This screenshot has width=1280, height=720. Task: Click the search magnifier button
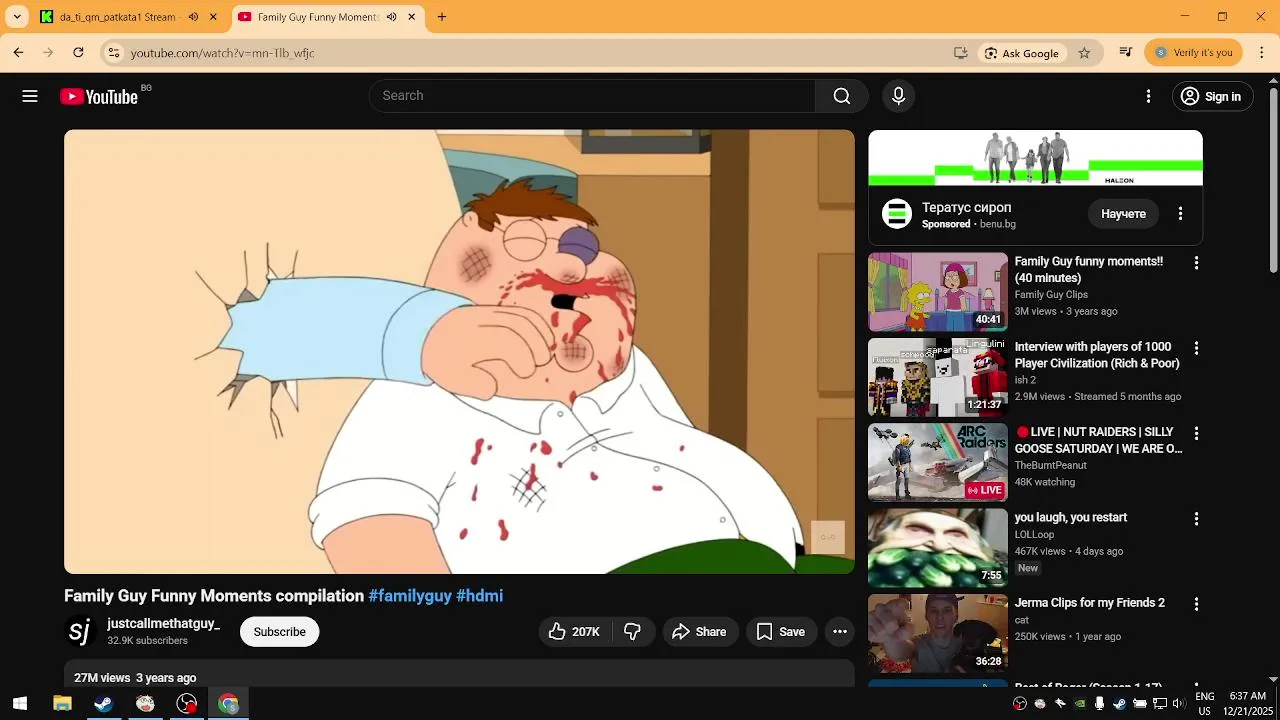click(x=842, y=96)
